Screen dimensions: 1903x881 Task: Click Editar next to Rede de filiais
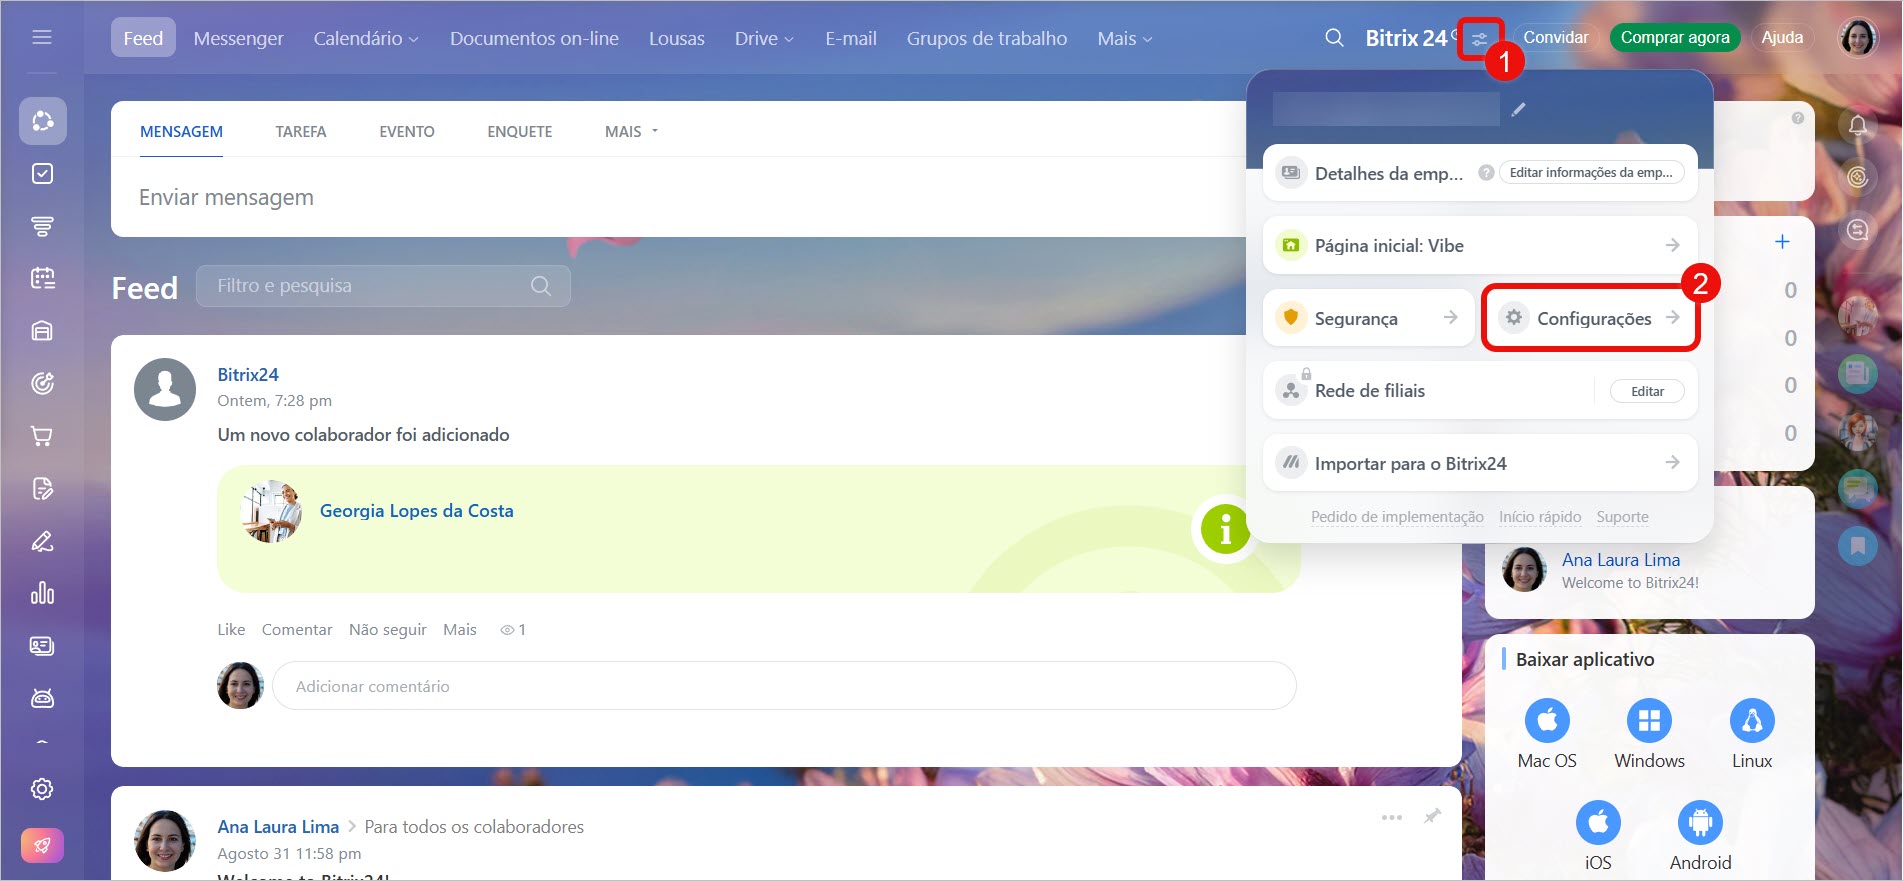(x=1647, y=391)
